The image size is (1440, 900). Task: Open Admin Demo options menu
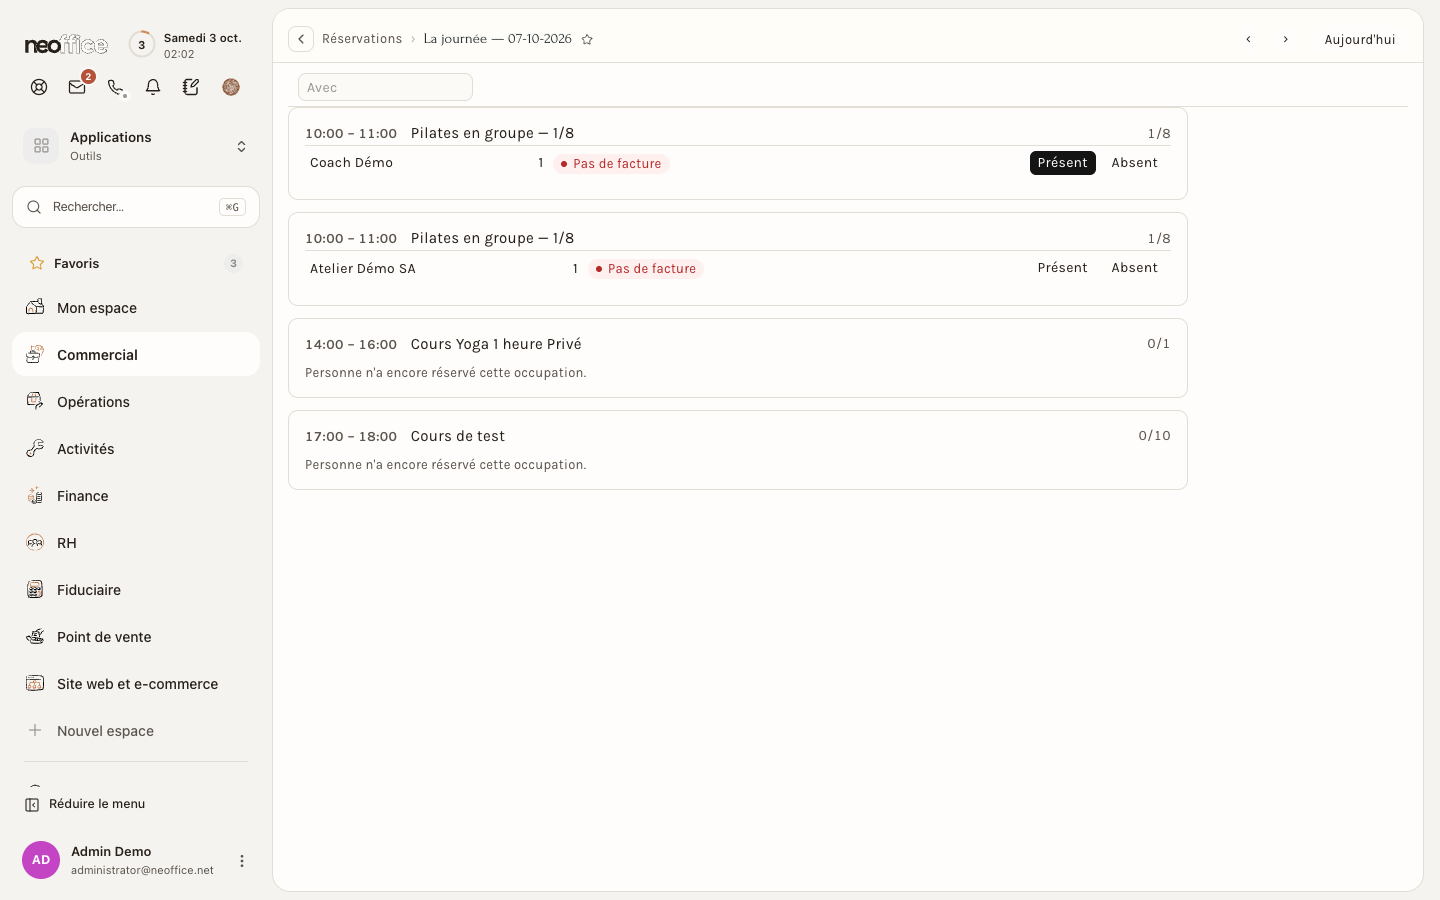coord(241,860)
